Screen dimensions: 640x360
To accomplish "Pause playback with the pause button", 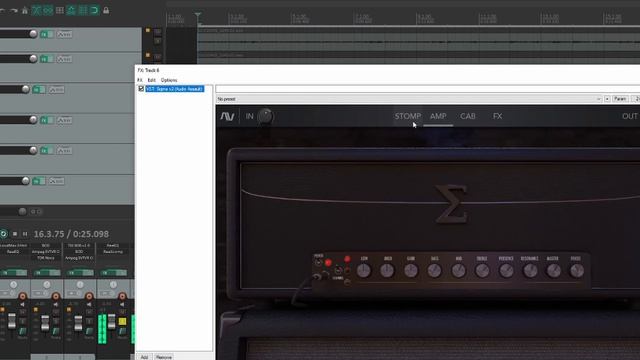I will [x=25, y=234].
